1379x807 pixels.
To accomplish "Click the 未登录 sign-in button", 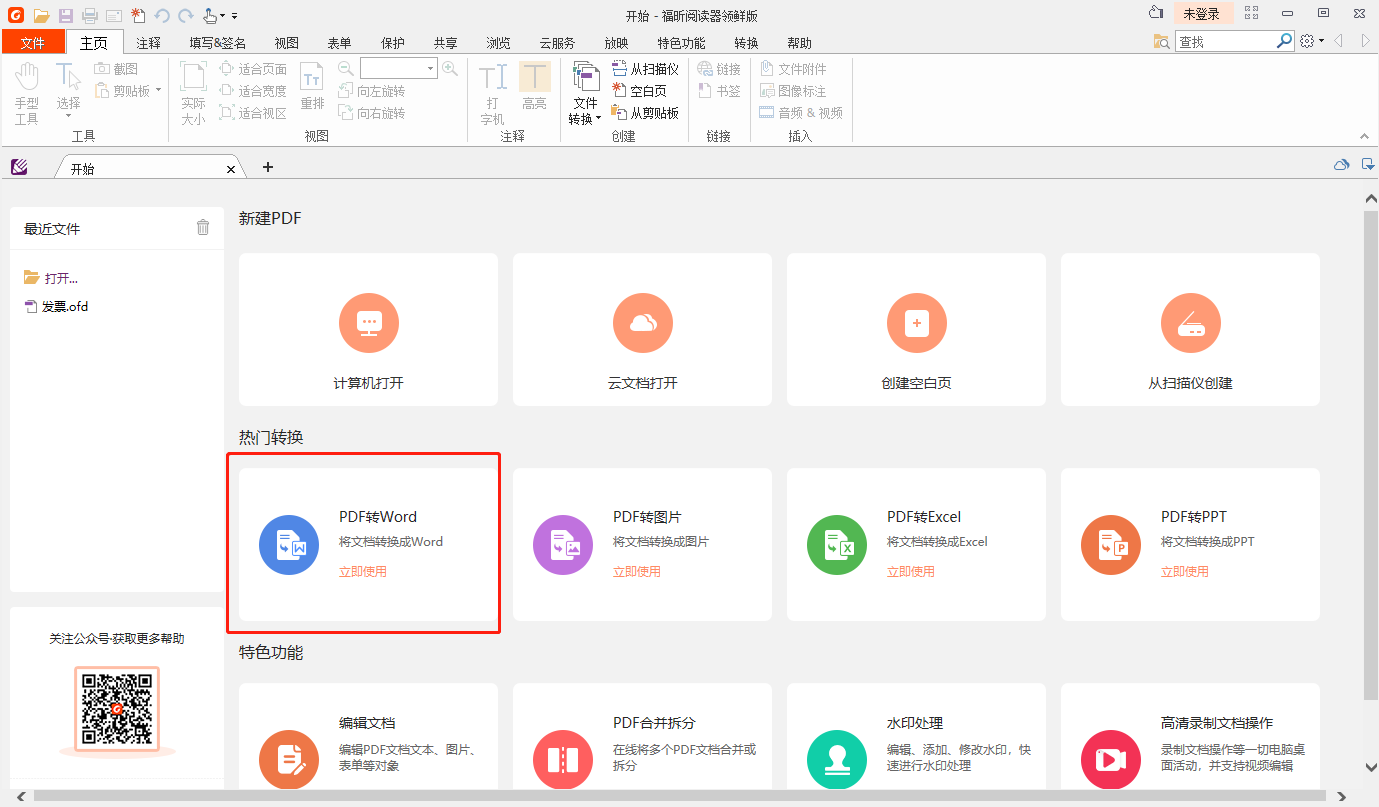I will (x=1202, y=14).
